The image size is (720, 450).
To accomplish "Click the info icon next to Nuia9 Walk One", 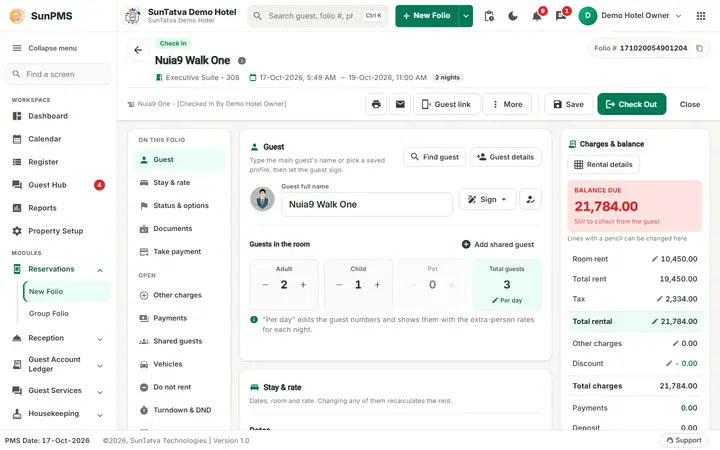I will pyautogui.click(x=242, y=61).
